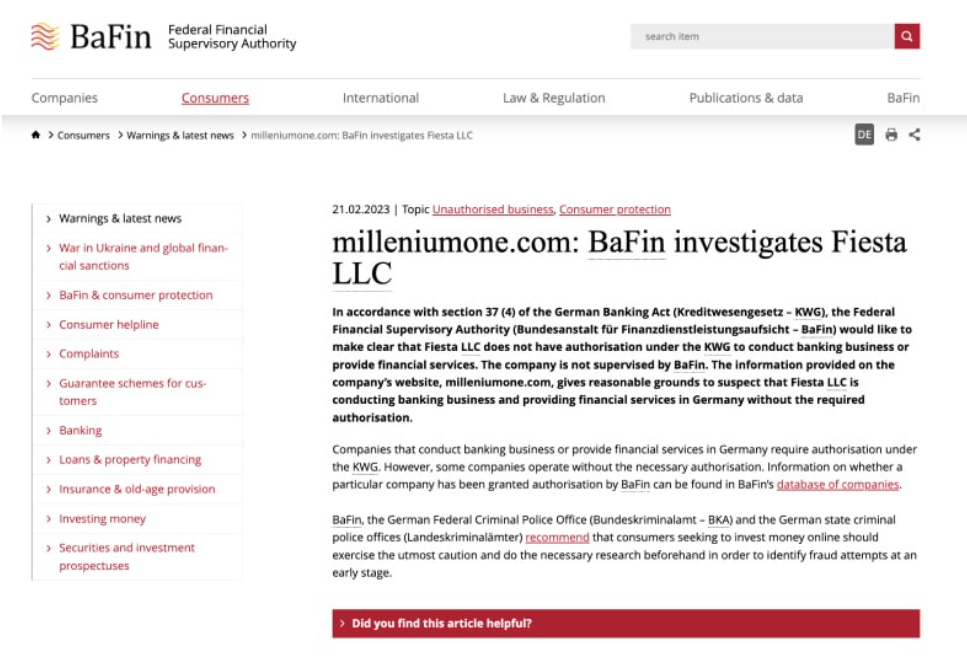Open the Publications & data menu

tap(746, 97)
